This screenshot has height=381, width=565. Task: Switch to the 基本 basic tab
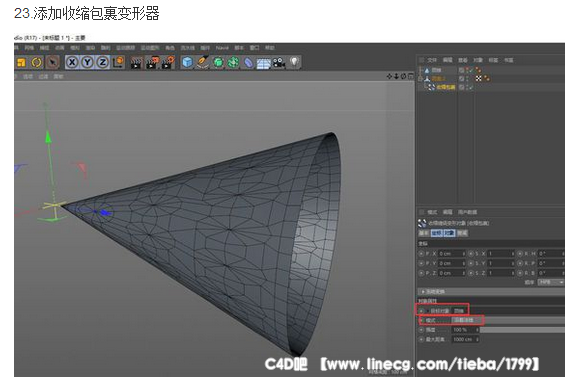click(x=424, y=233)
